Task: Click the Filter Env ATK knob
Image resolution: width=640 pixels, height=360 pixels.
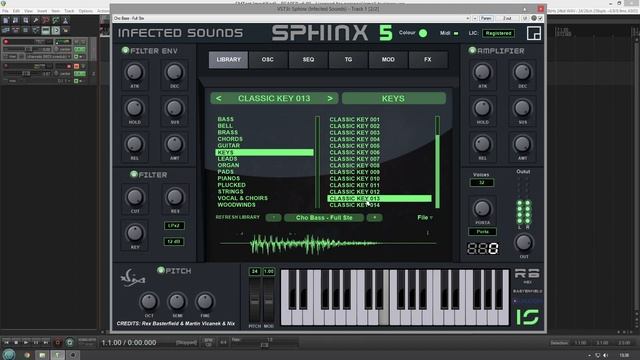Action: [134, 72]
